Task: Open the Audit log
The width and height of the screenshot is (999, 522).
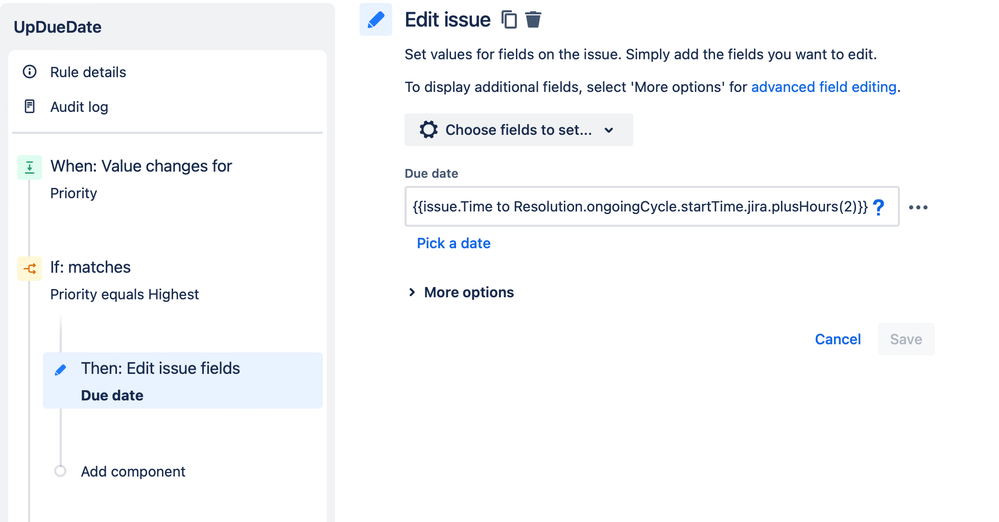Action: click(x=79, y=107)
